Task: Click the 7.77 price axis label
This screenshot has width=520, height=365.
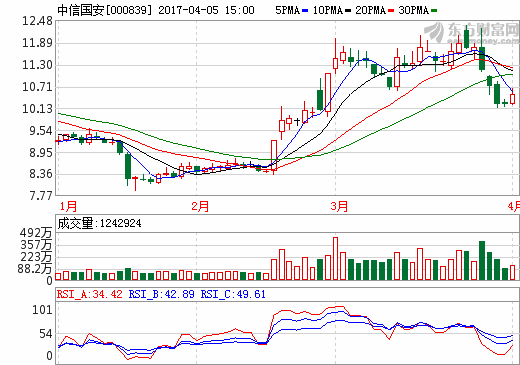Action: point(40,195)
